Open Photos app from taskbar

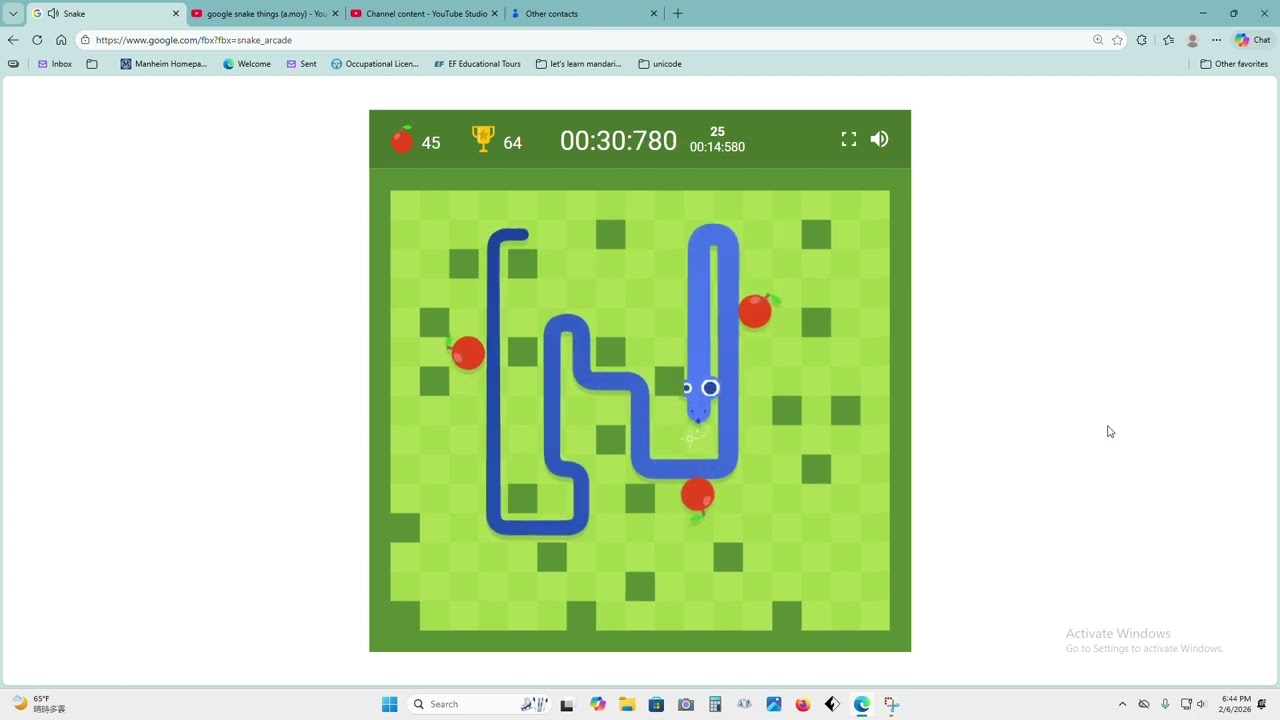tap(774, 704)
